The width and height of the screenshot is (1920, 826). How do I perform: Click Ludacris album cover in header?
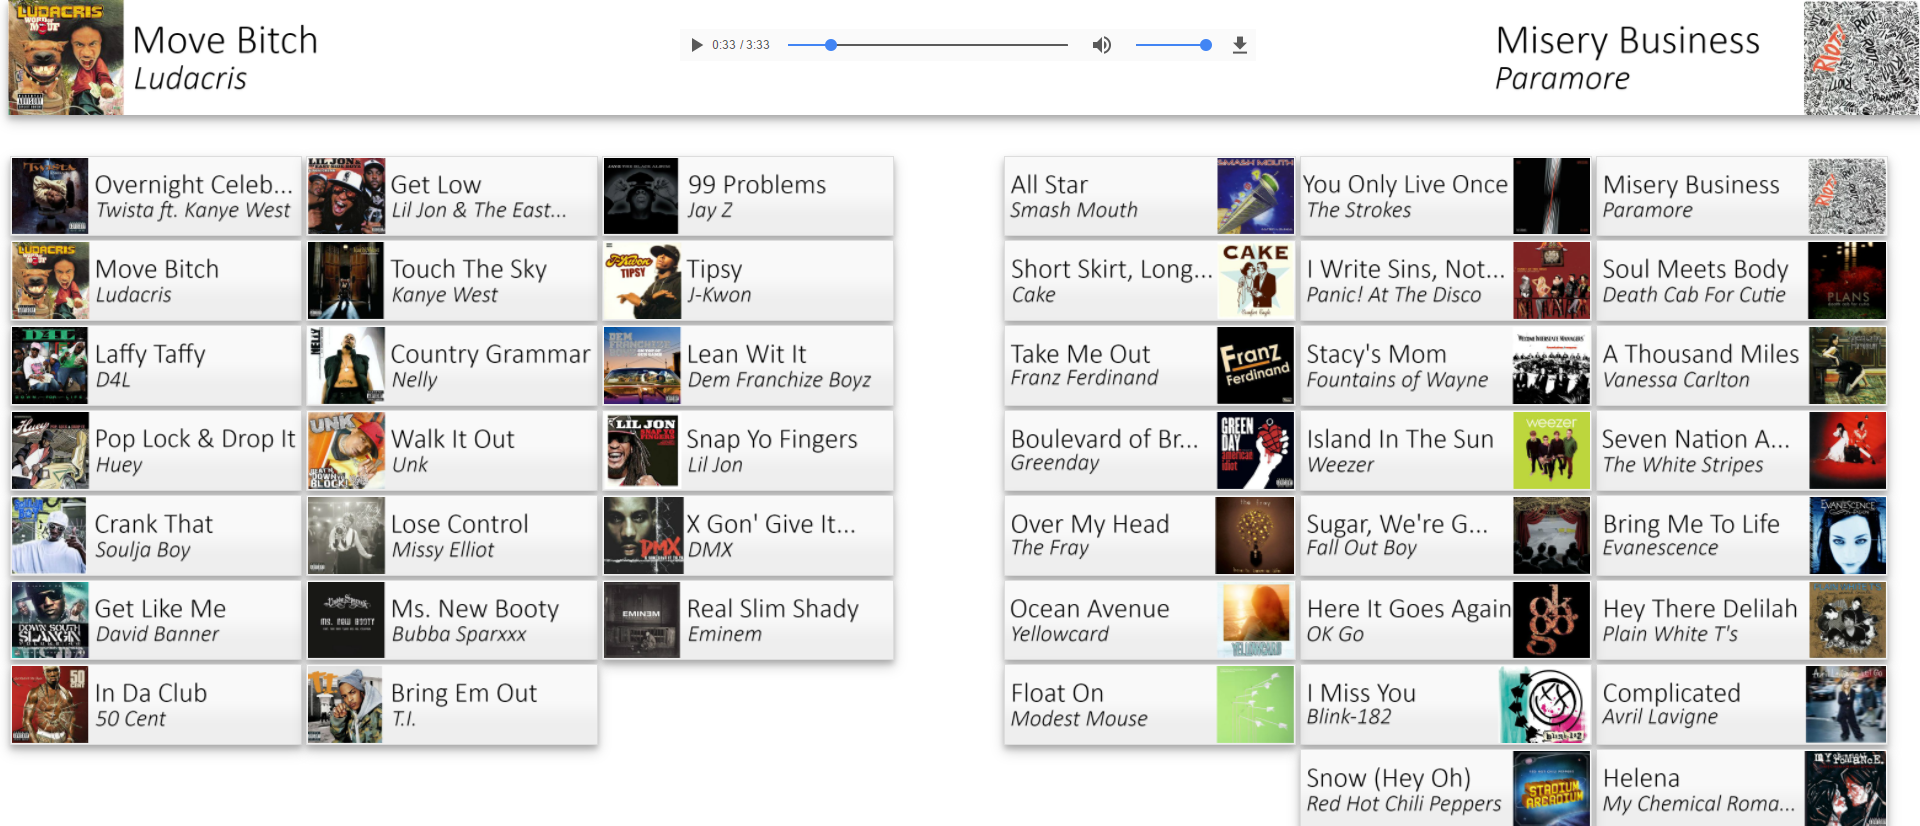coord(66,57)
